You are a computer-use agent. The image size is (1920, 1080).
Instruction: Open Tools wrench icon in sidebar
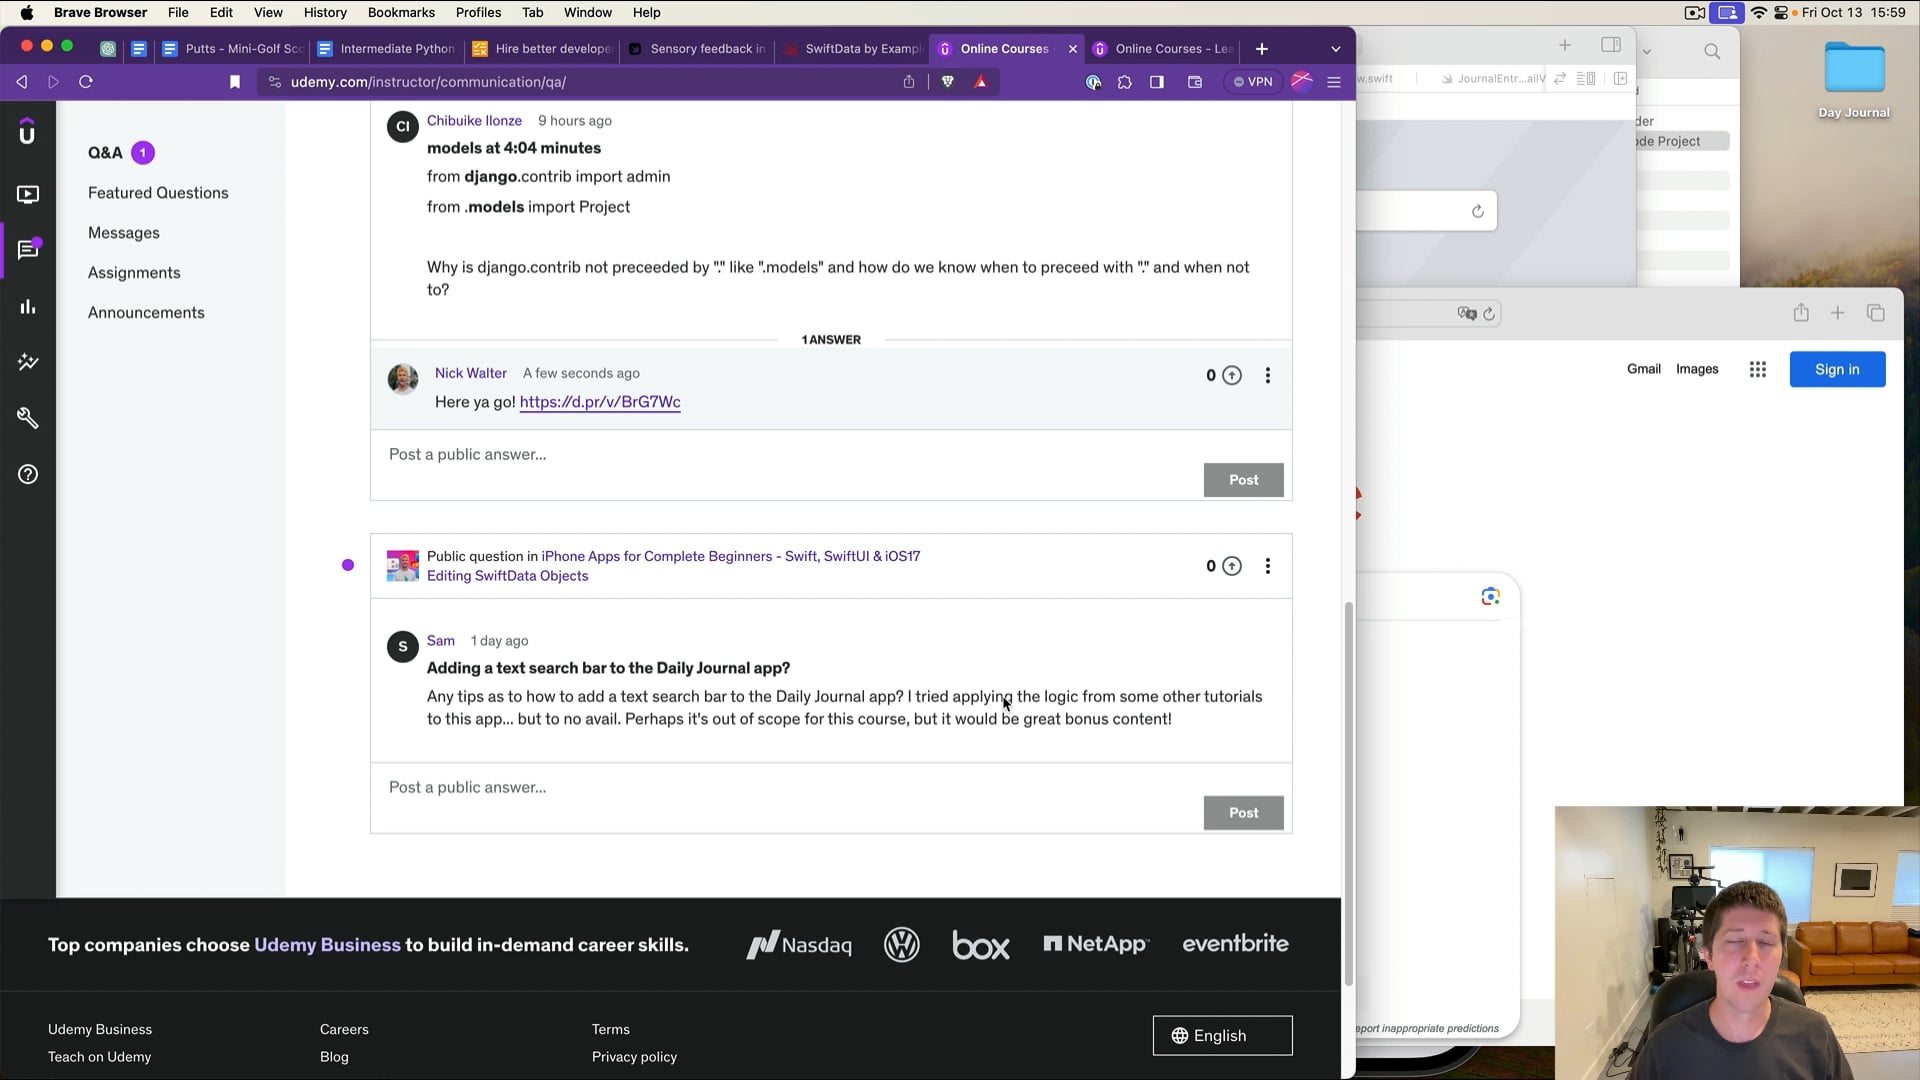point(28,418)
